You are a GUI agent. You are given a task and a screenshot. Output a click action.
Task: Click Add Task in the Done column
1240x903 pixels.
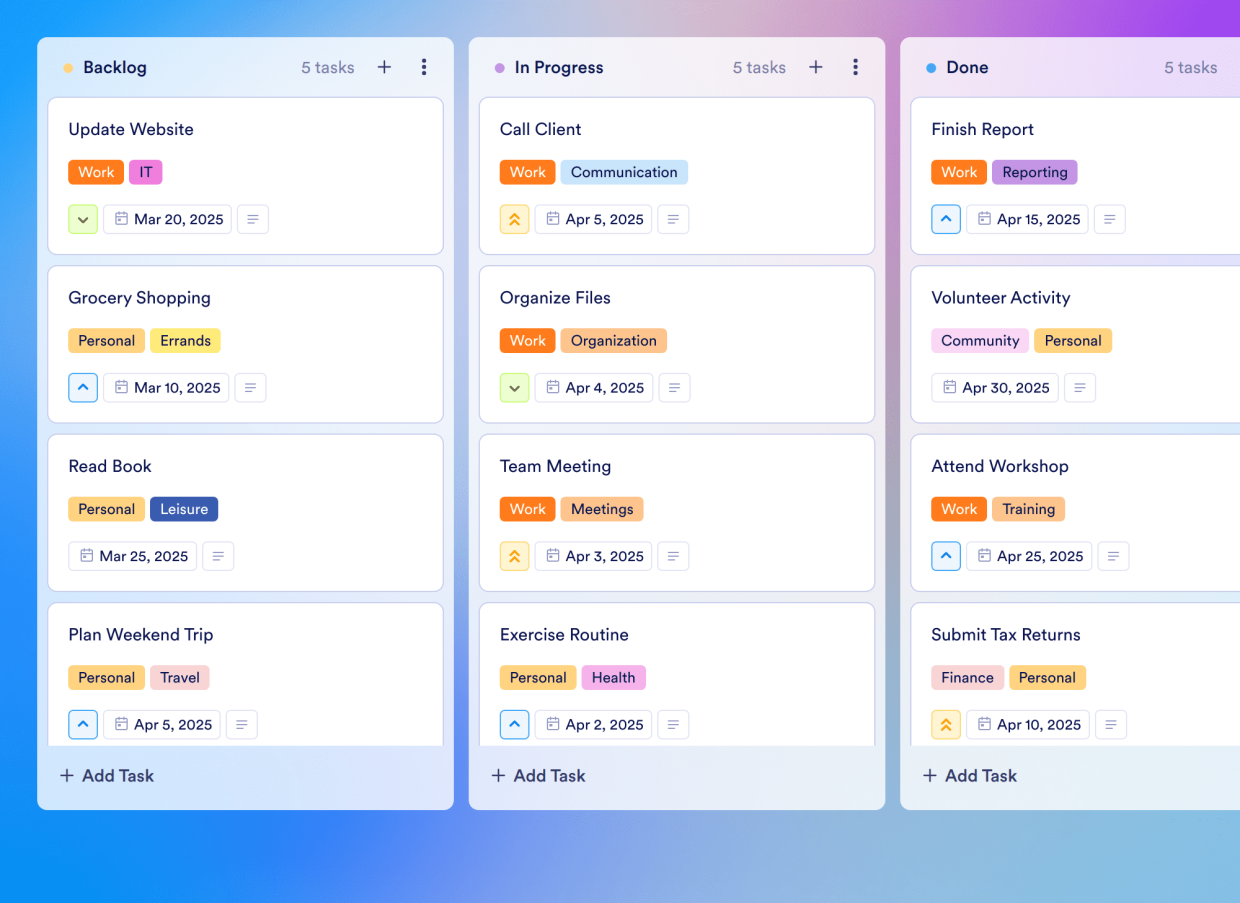click(969, 775)
